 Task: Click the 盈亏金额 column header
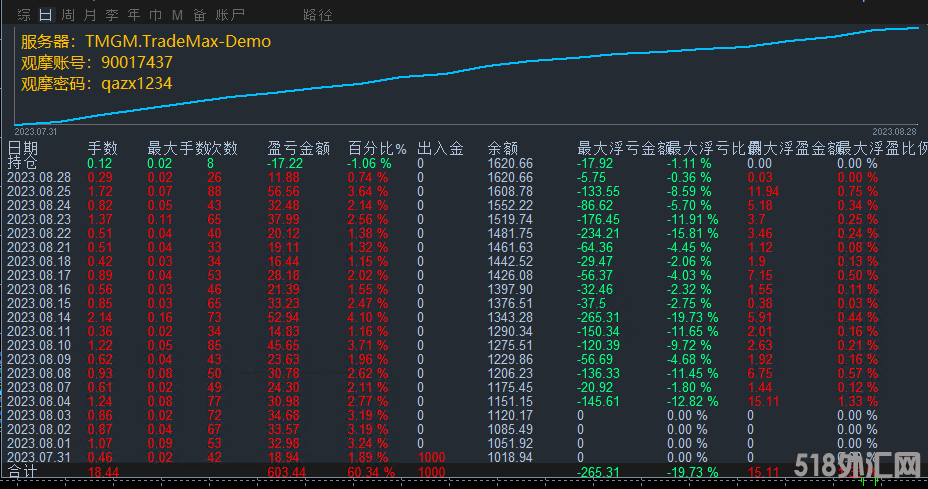point(298,148)
